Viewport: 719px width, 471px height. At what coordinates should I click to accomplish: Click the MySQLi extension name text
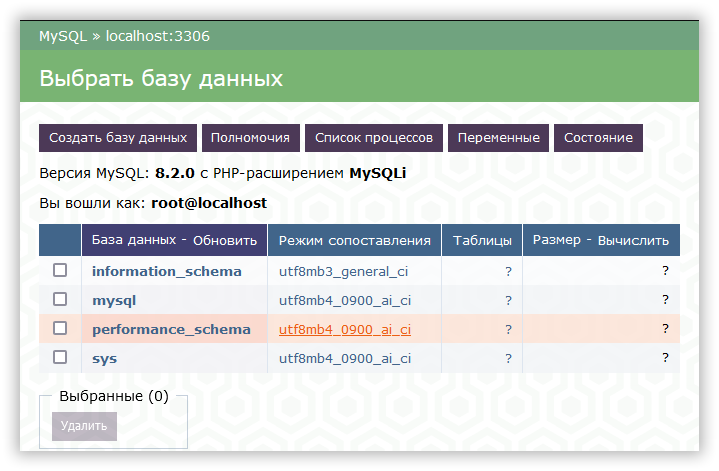click(378, 173)
